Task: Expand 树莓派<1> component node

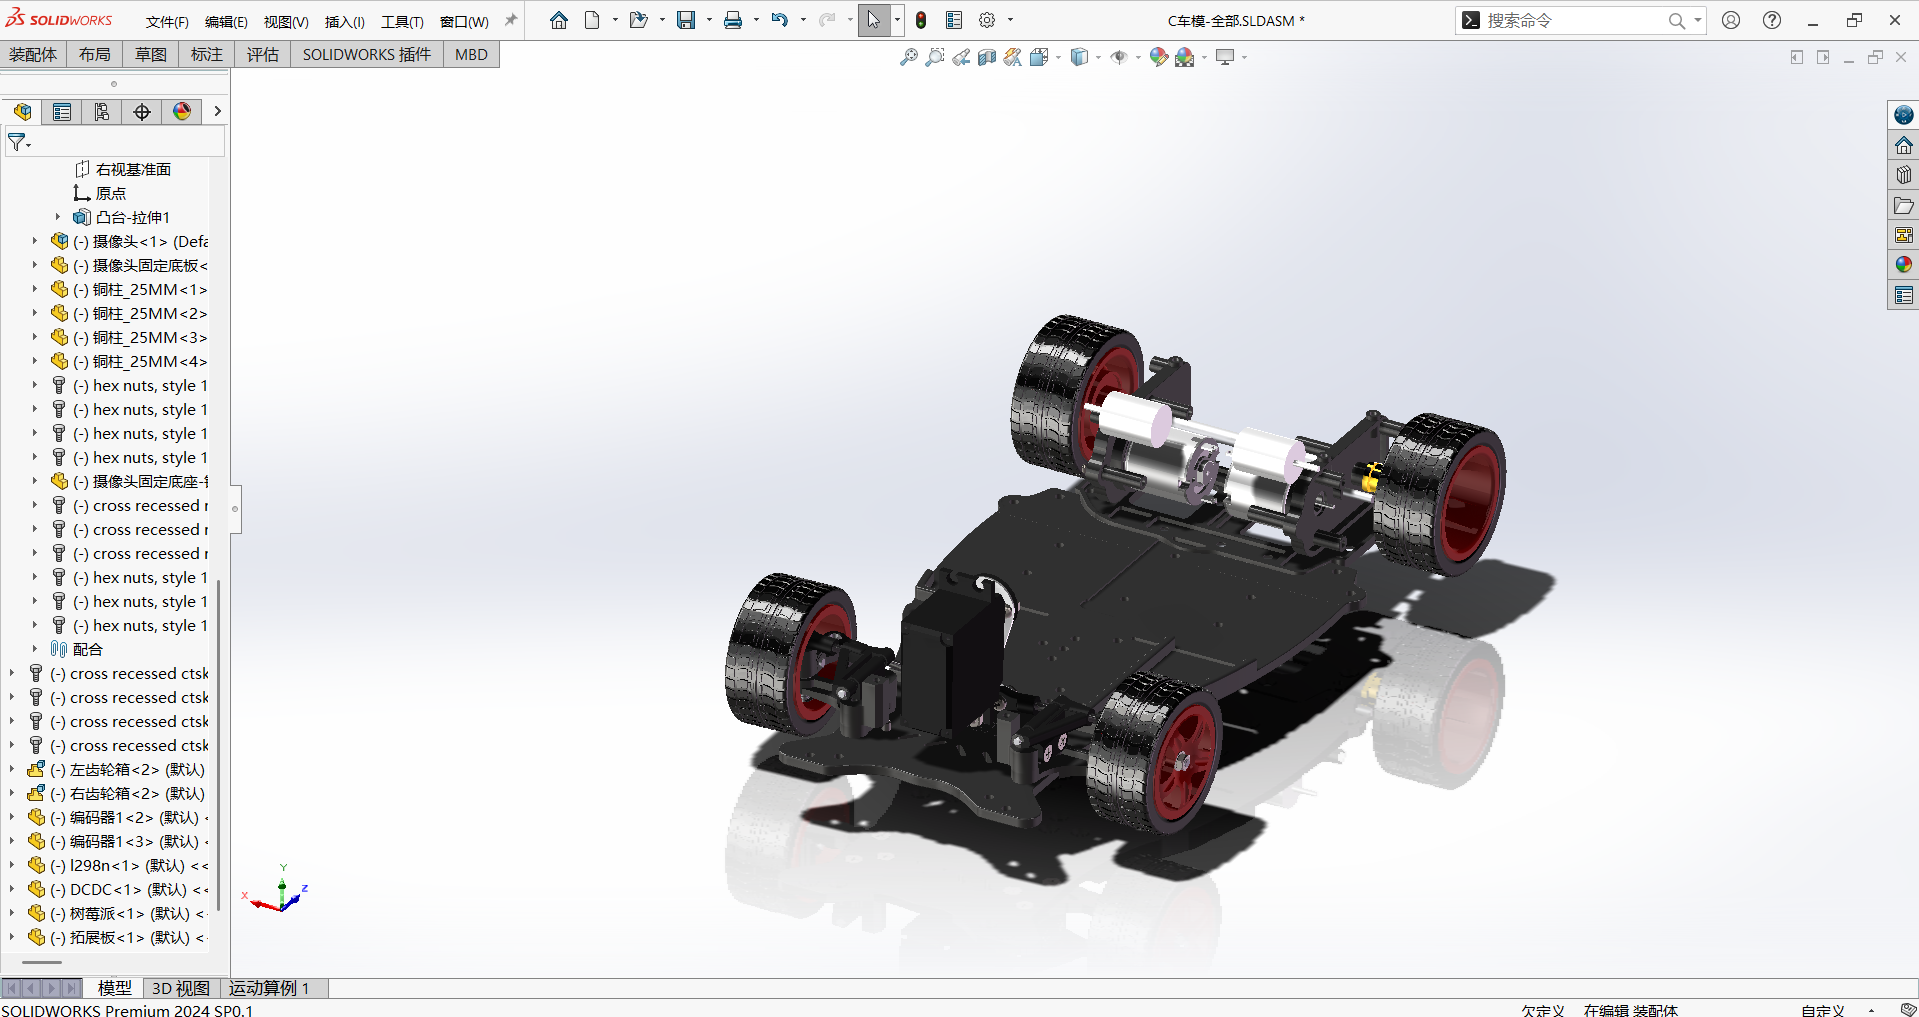Action: (x=12, y=913)
